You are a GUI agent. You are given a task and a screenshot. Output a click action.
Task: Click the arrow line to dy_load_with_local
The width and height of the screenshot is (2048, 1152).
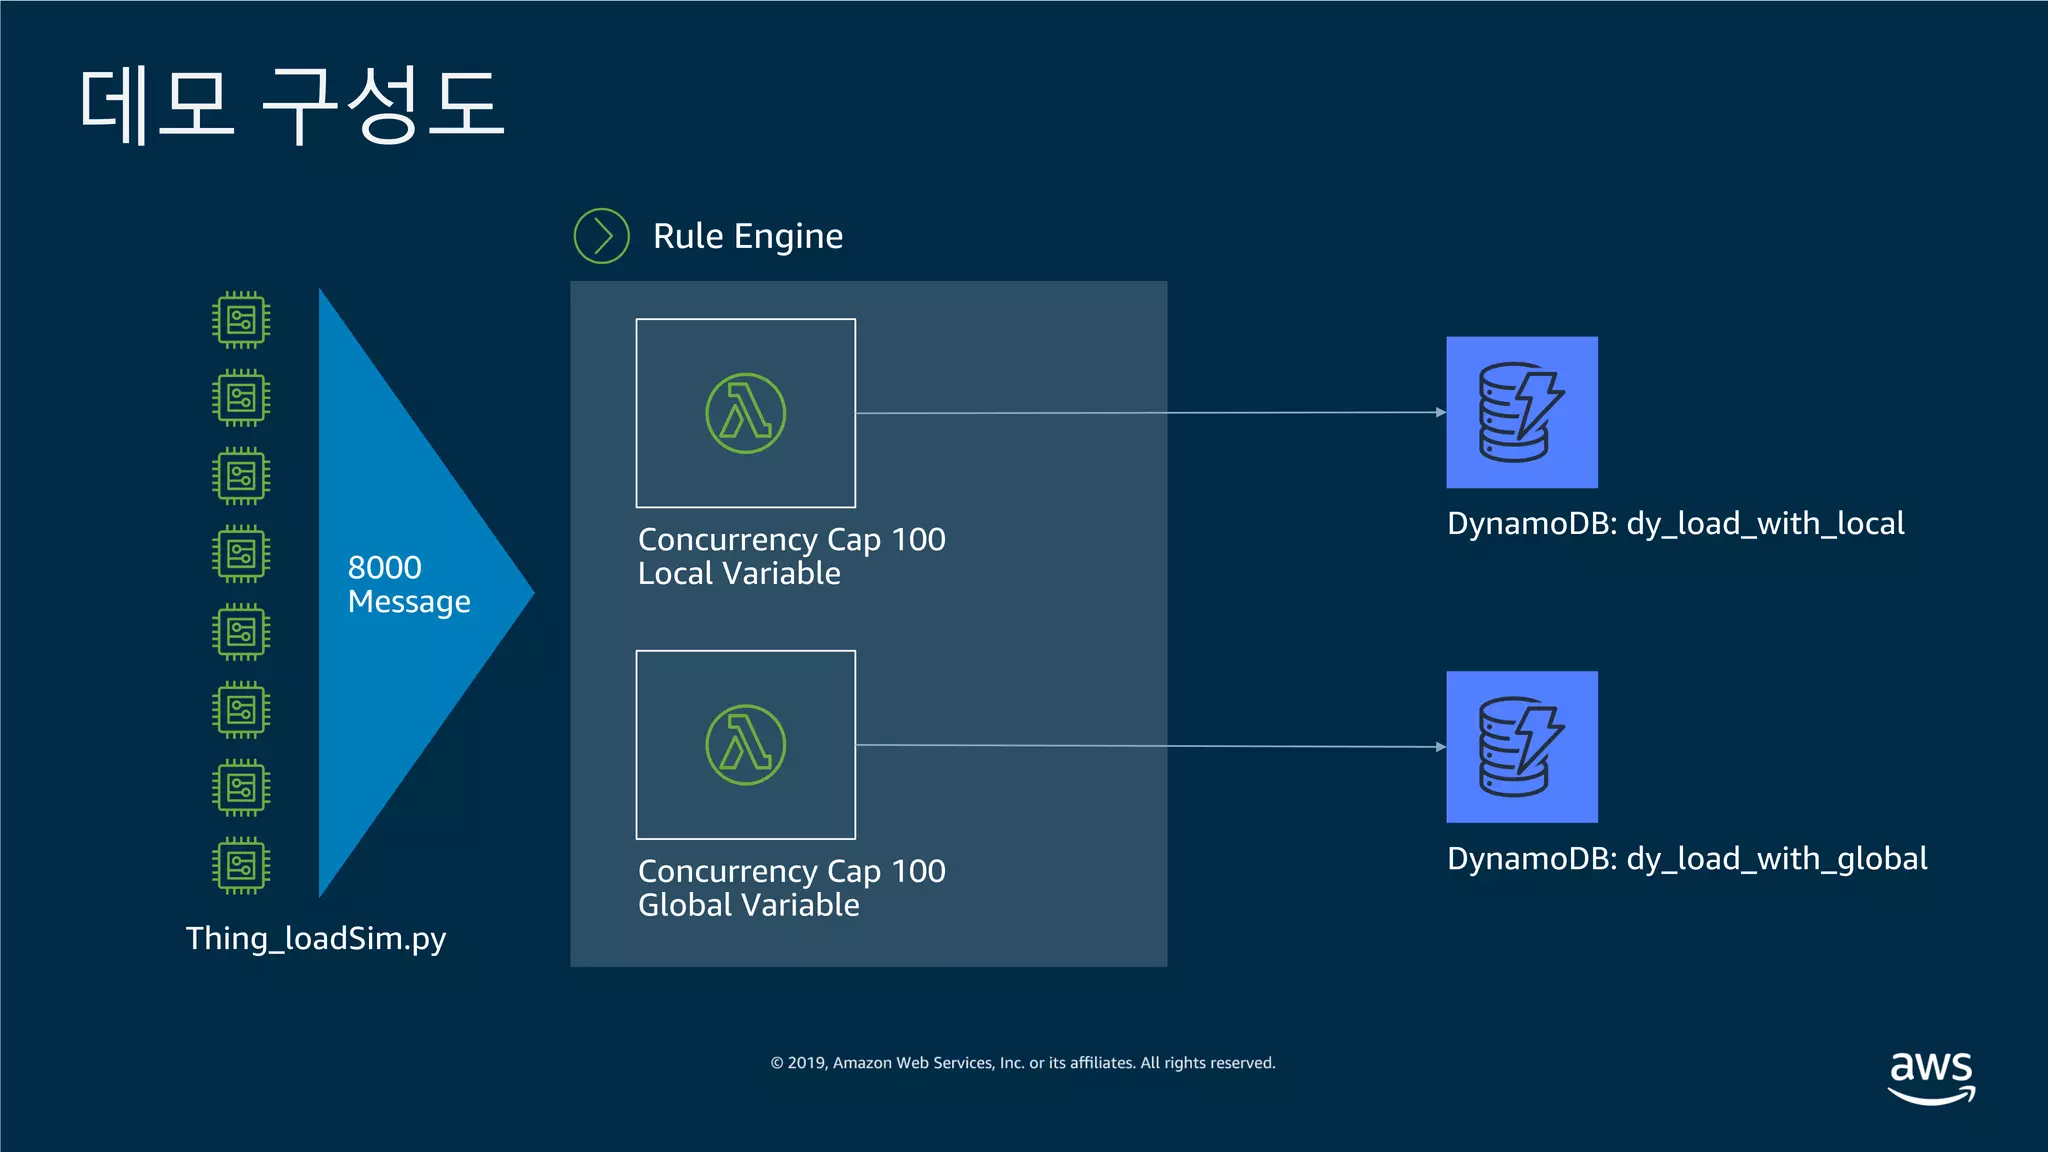coord(1150,412)
